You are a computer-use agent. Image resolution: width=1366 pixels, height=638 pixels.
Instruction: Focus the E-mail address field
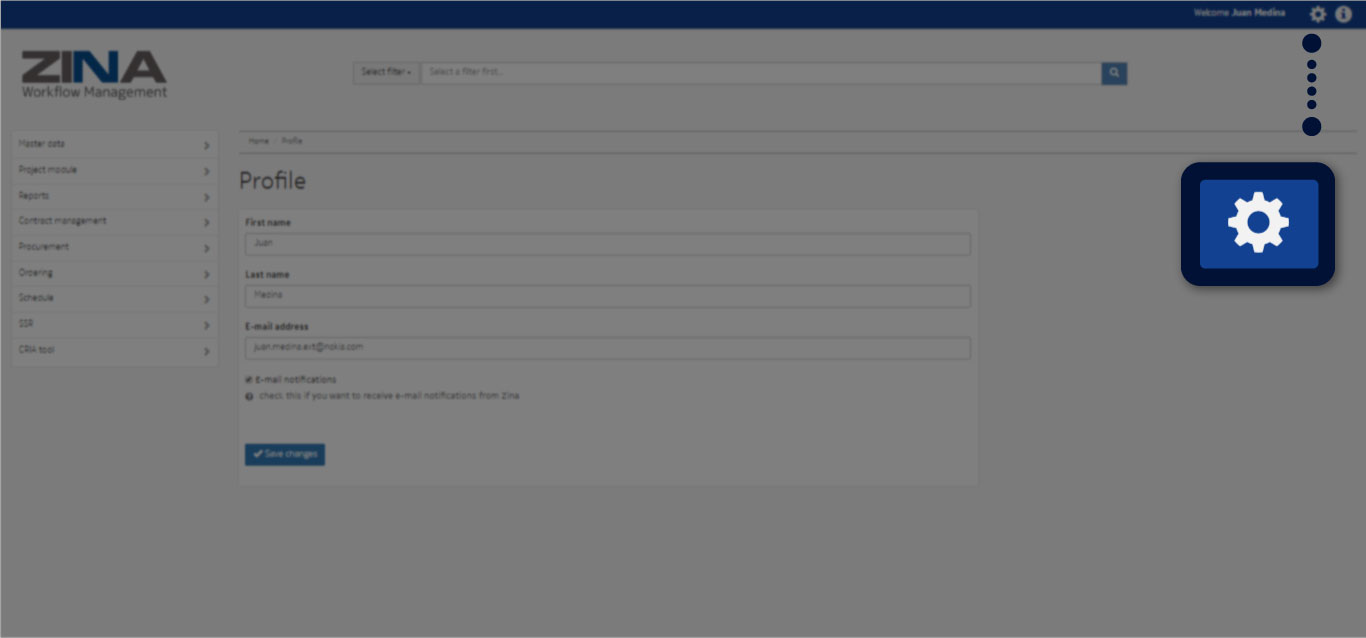607,347
